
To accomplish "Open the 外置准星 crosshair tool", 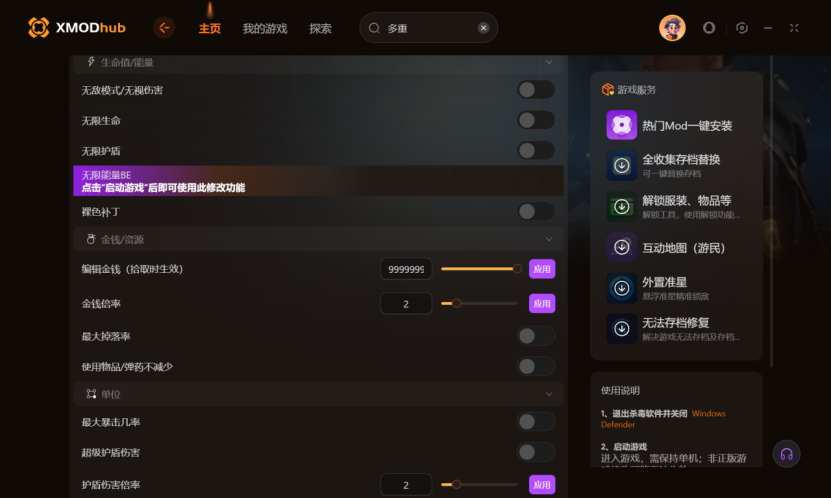I will click(x=622, y=288).
